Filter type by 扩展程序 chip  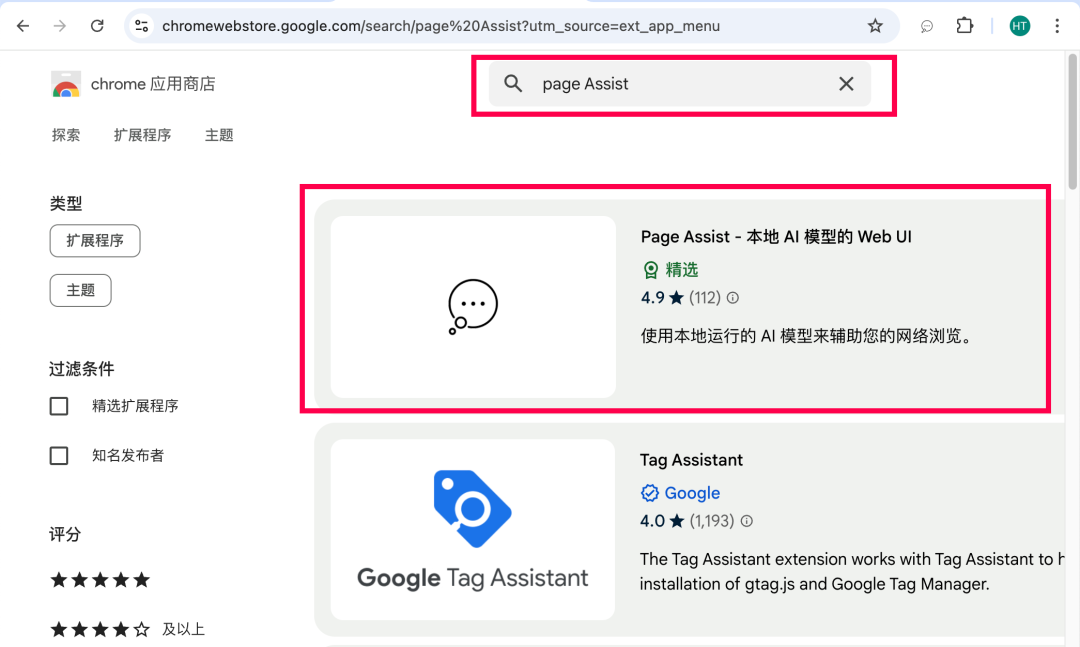pyautogui.click(x=95, y=240)
